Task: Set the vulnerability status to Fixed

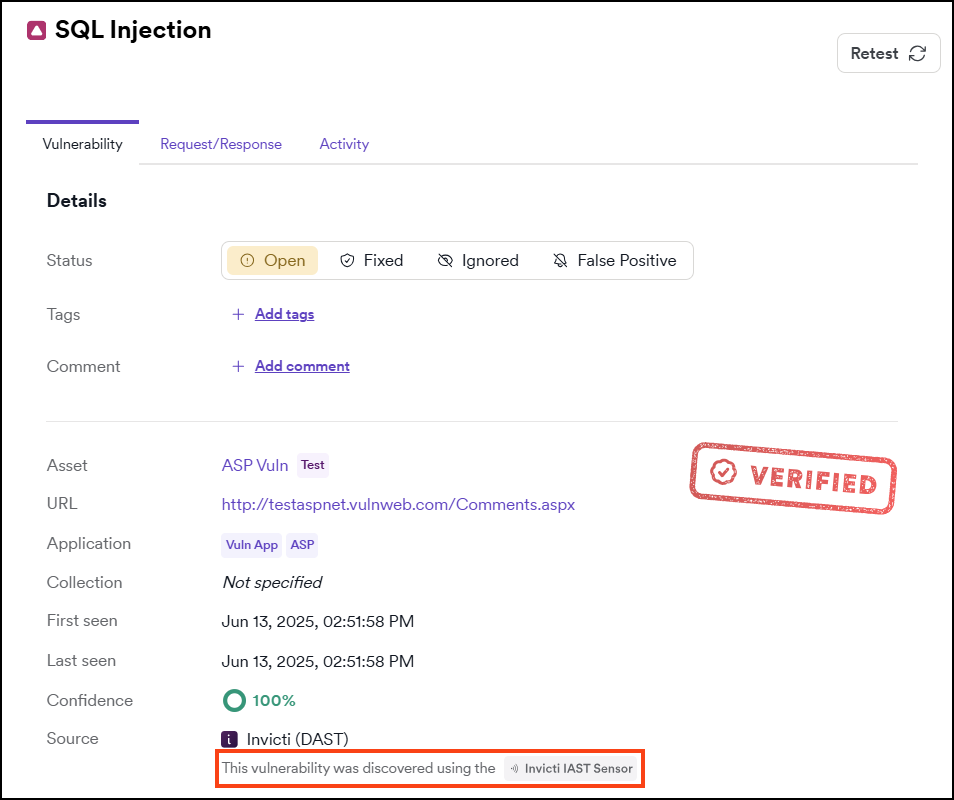Action: [371, 260]
